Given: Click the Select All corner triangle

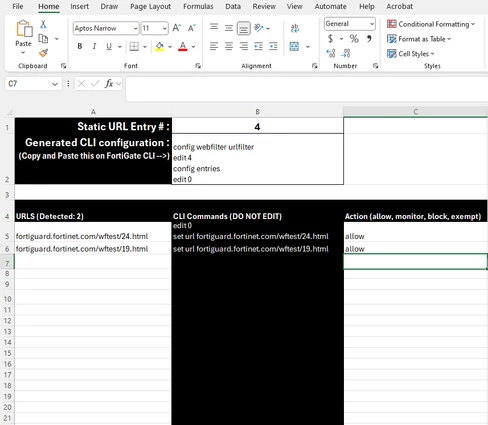Looking at the screenshot, I should pos(9,112).
